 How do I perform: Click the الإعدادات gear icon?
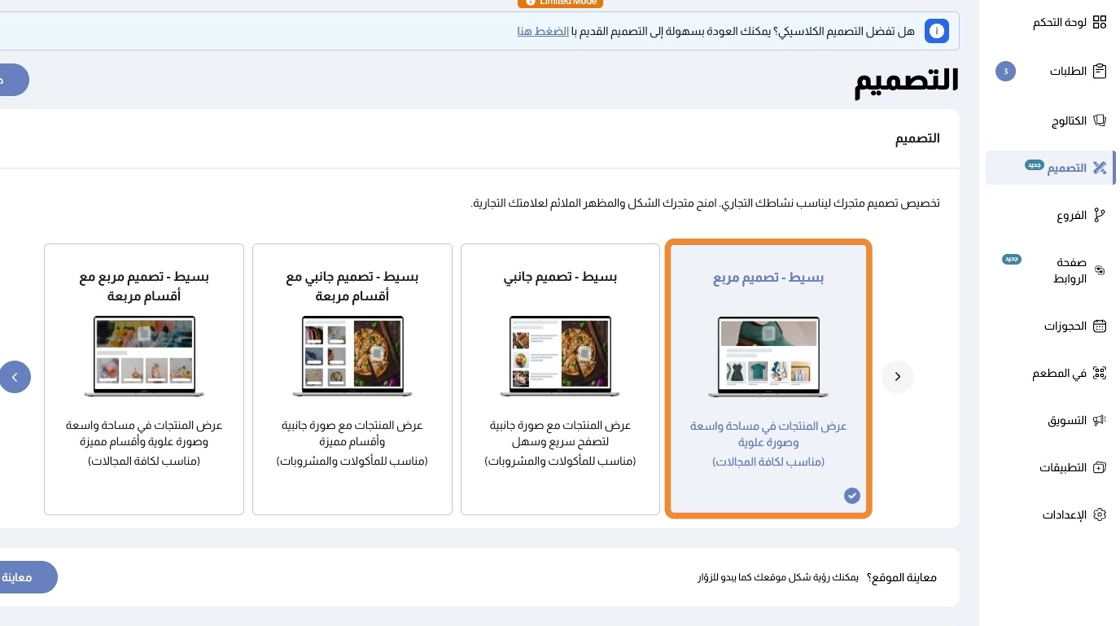tap(1099, 515)
